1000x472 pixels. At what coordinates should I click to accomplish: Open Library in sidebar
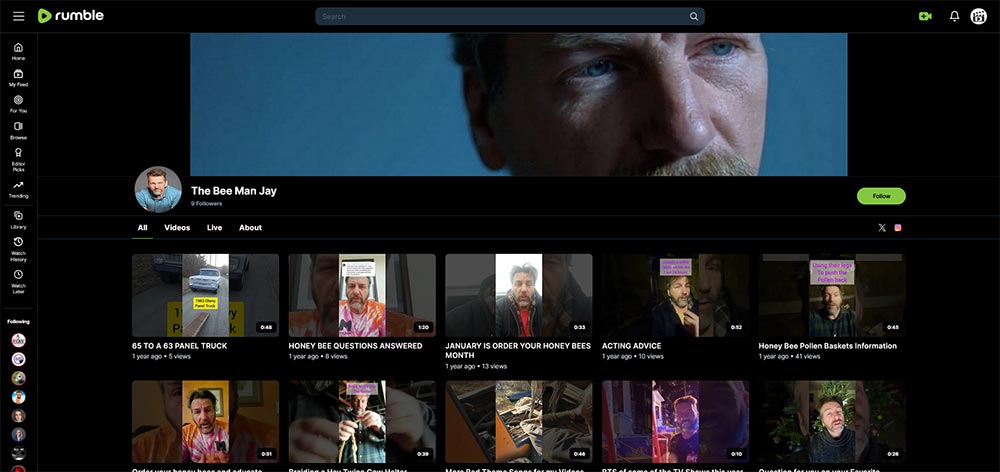pyautogui.click(x=18, y=220)
